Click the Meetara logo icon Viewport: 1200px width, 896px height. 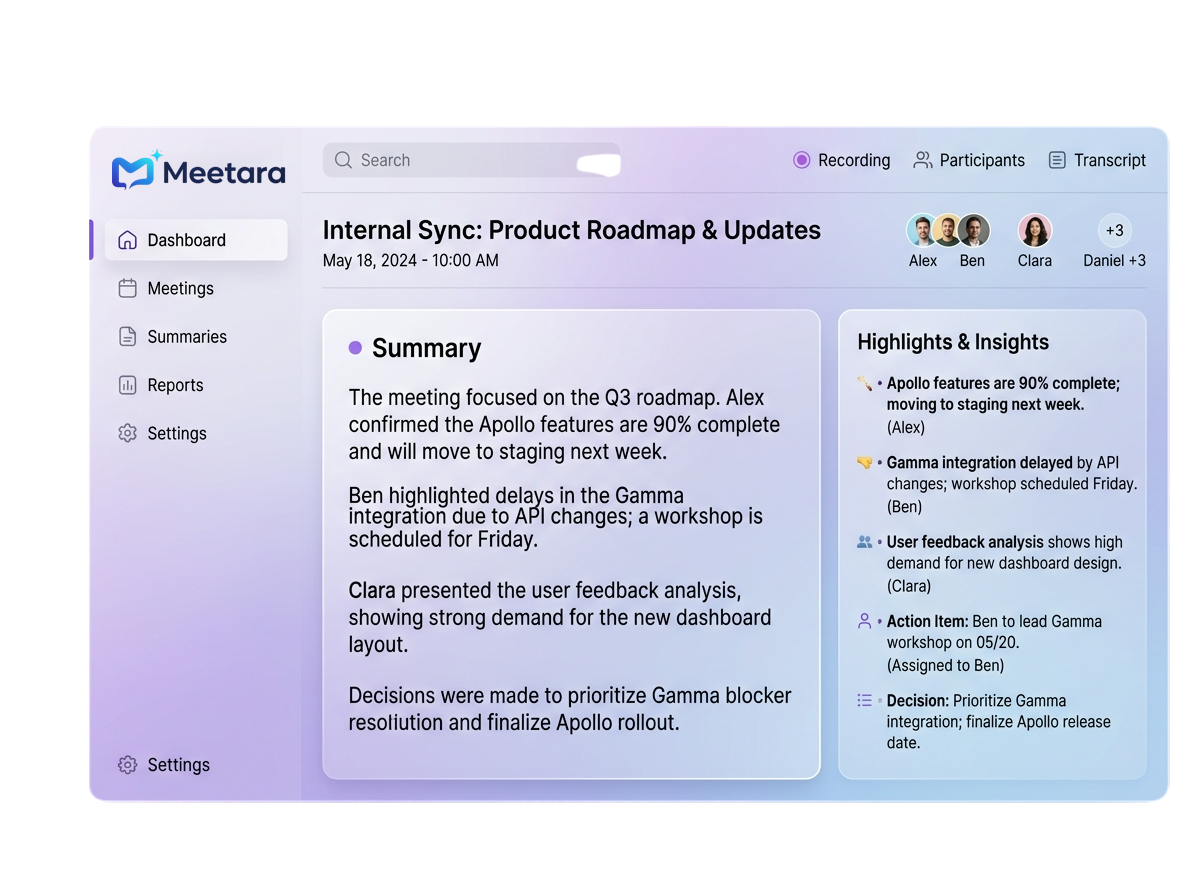(134, 171)
